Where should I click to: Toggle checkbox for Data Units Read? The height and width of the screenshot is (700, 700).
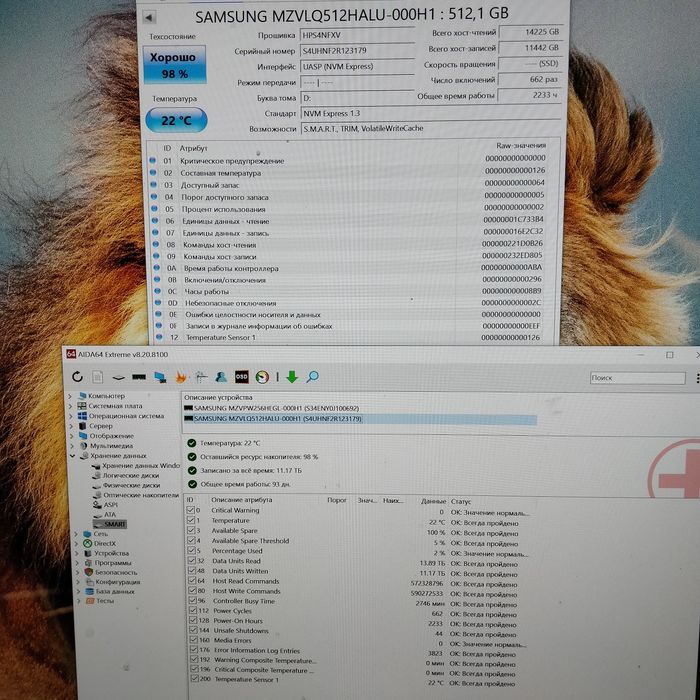pyautogui.click(x=192, y=561)
